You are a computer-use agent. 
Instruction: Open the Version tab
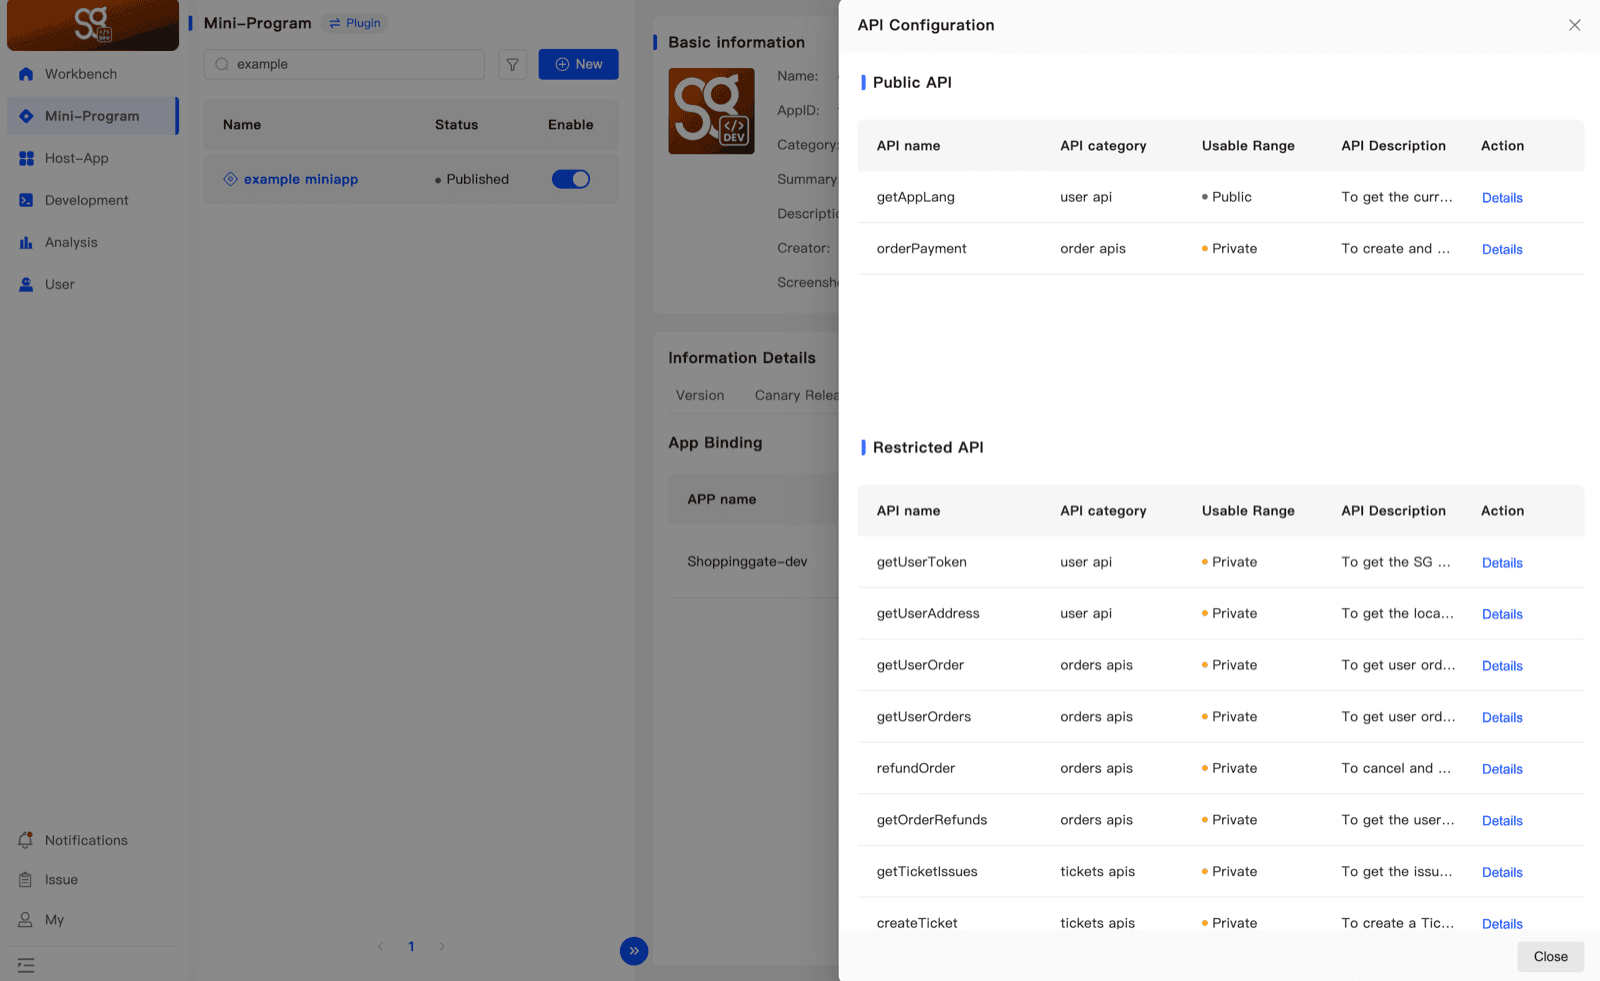pos(700,395)
